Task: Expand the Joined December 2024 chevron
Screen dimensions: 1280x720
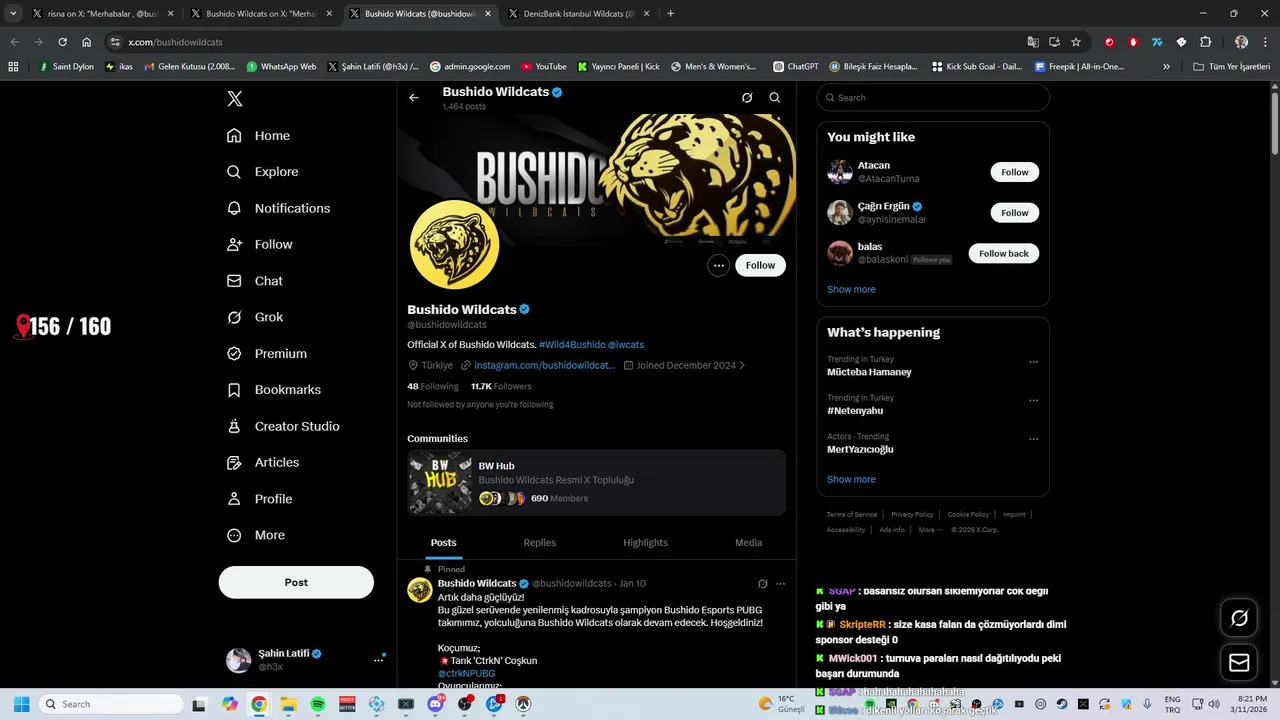Action: click(x=741, y=365)
